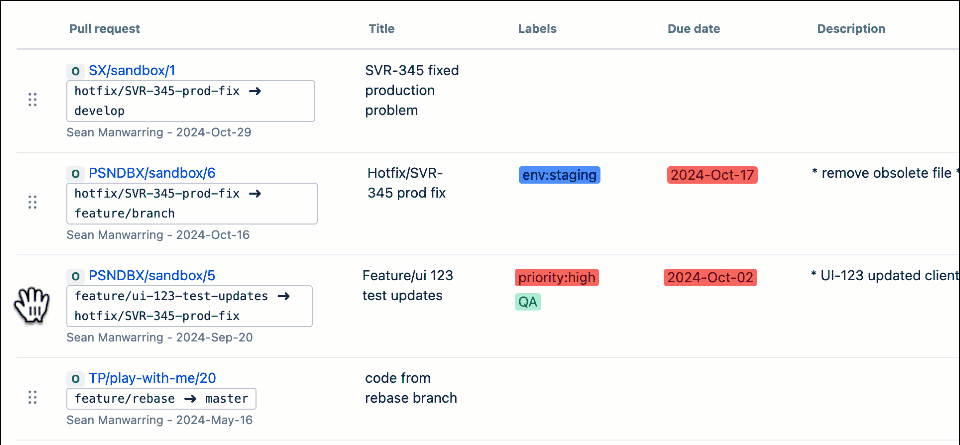Image resolution: width=960 pixels, height=445 pixels.
Task: Click the Pull request column header
Action: tap(105, 29)
